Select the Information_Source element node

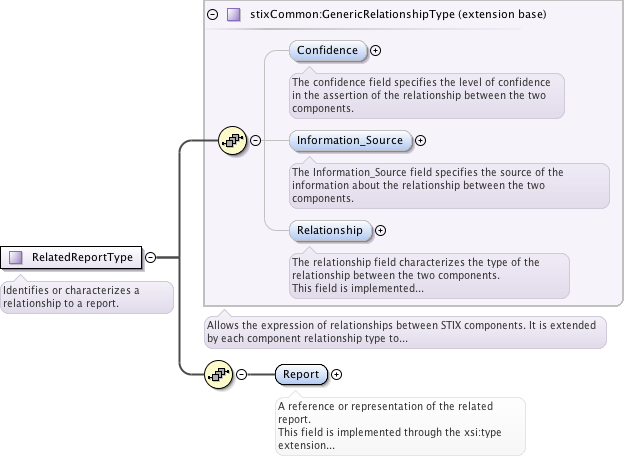coord(350,141)
